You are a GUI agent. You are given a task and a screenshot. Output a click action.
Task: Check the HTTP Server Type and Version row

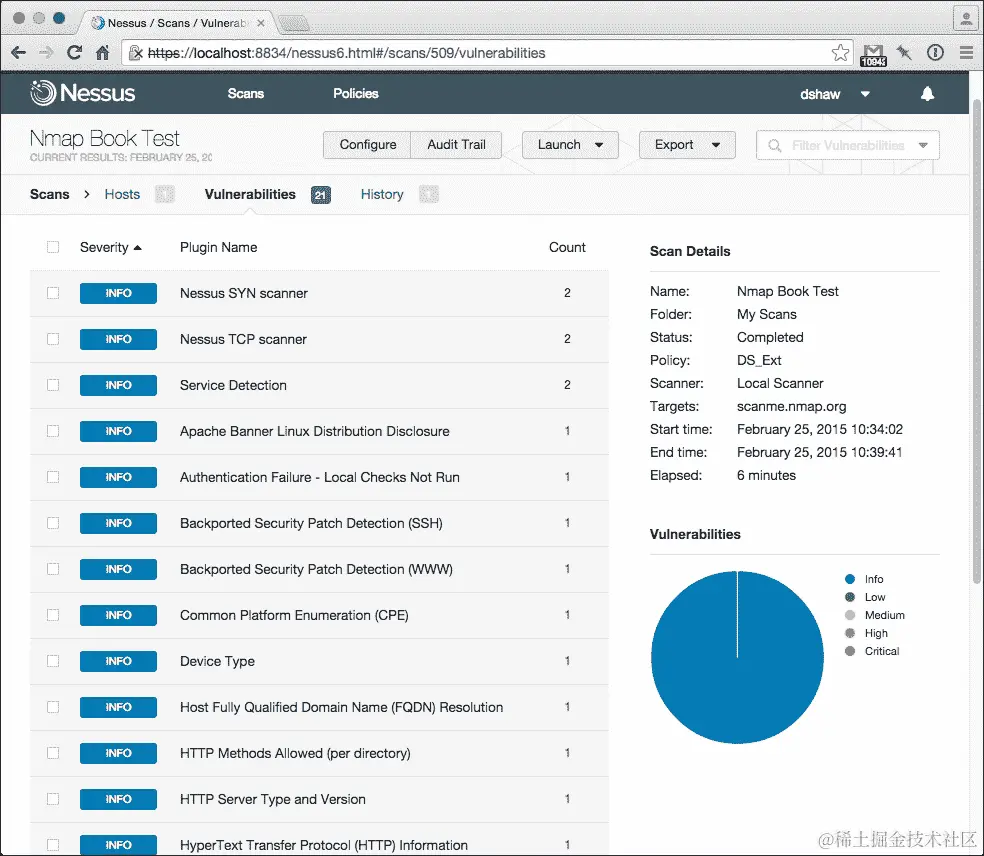click(x=53, y=799)
